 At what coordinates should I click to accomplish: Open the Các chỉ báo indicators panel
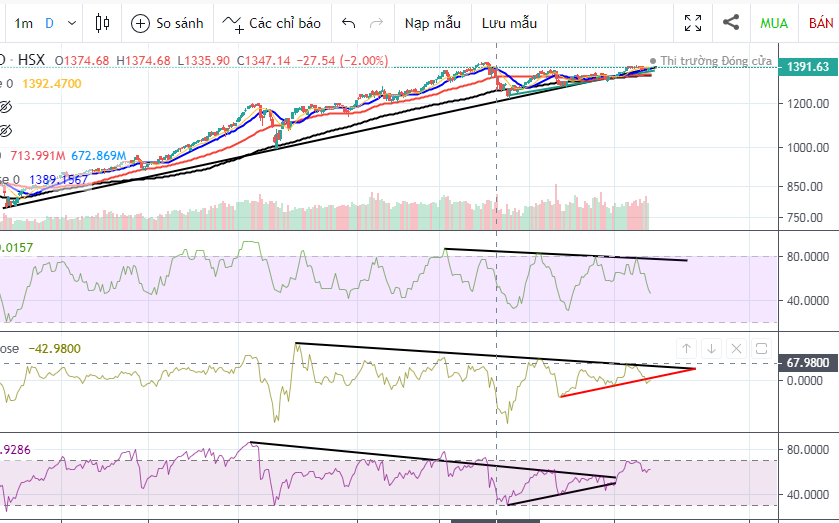click(271, 22)
